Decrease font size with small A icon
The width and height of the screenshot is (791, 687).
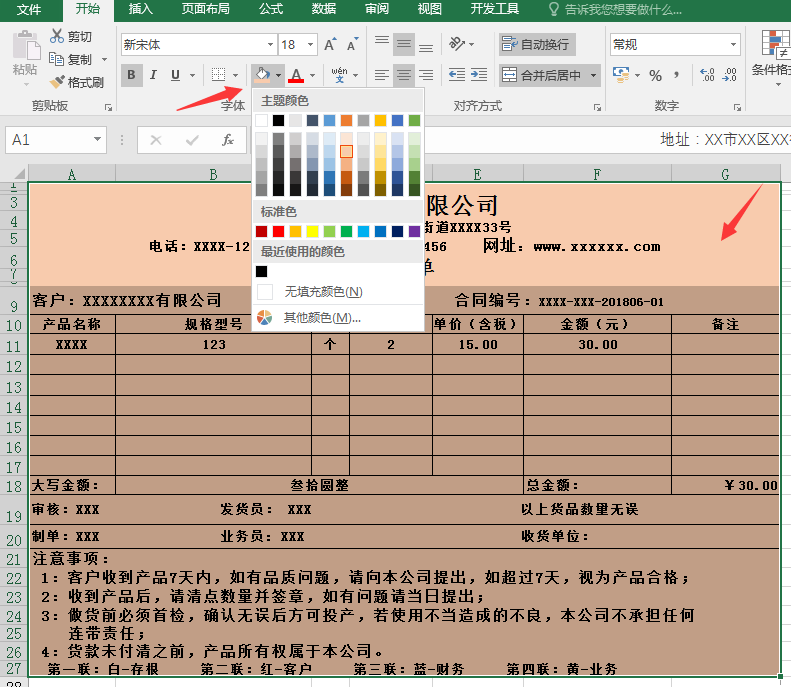[352, 44]
